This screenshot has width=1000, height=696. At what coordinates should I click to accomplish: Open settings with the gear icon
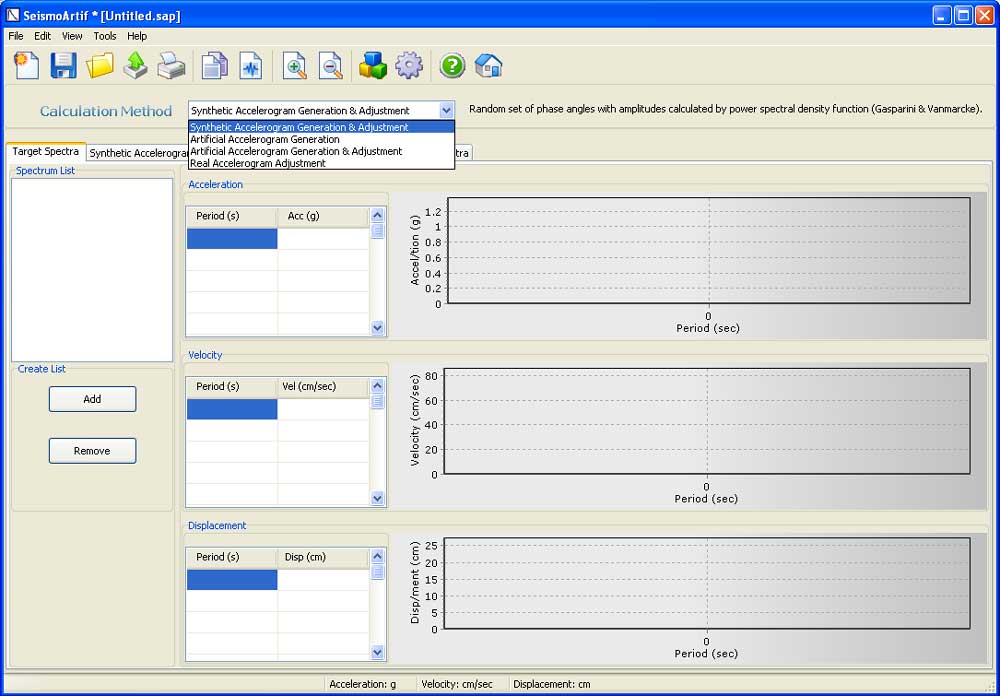tap(409, 65)
